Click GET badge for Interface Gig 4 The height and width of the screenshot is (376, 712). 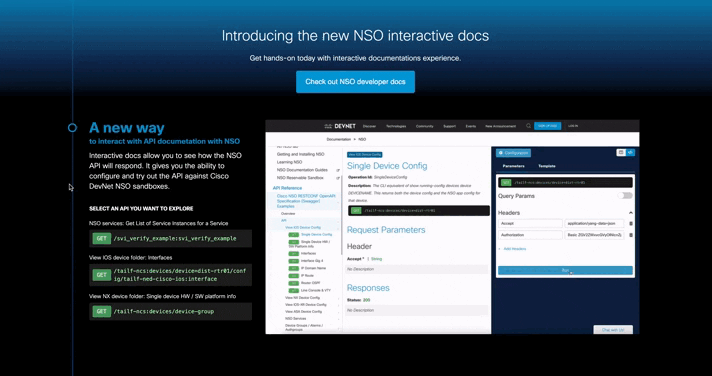(x=294, y=261)
